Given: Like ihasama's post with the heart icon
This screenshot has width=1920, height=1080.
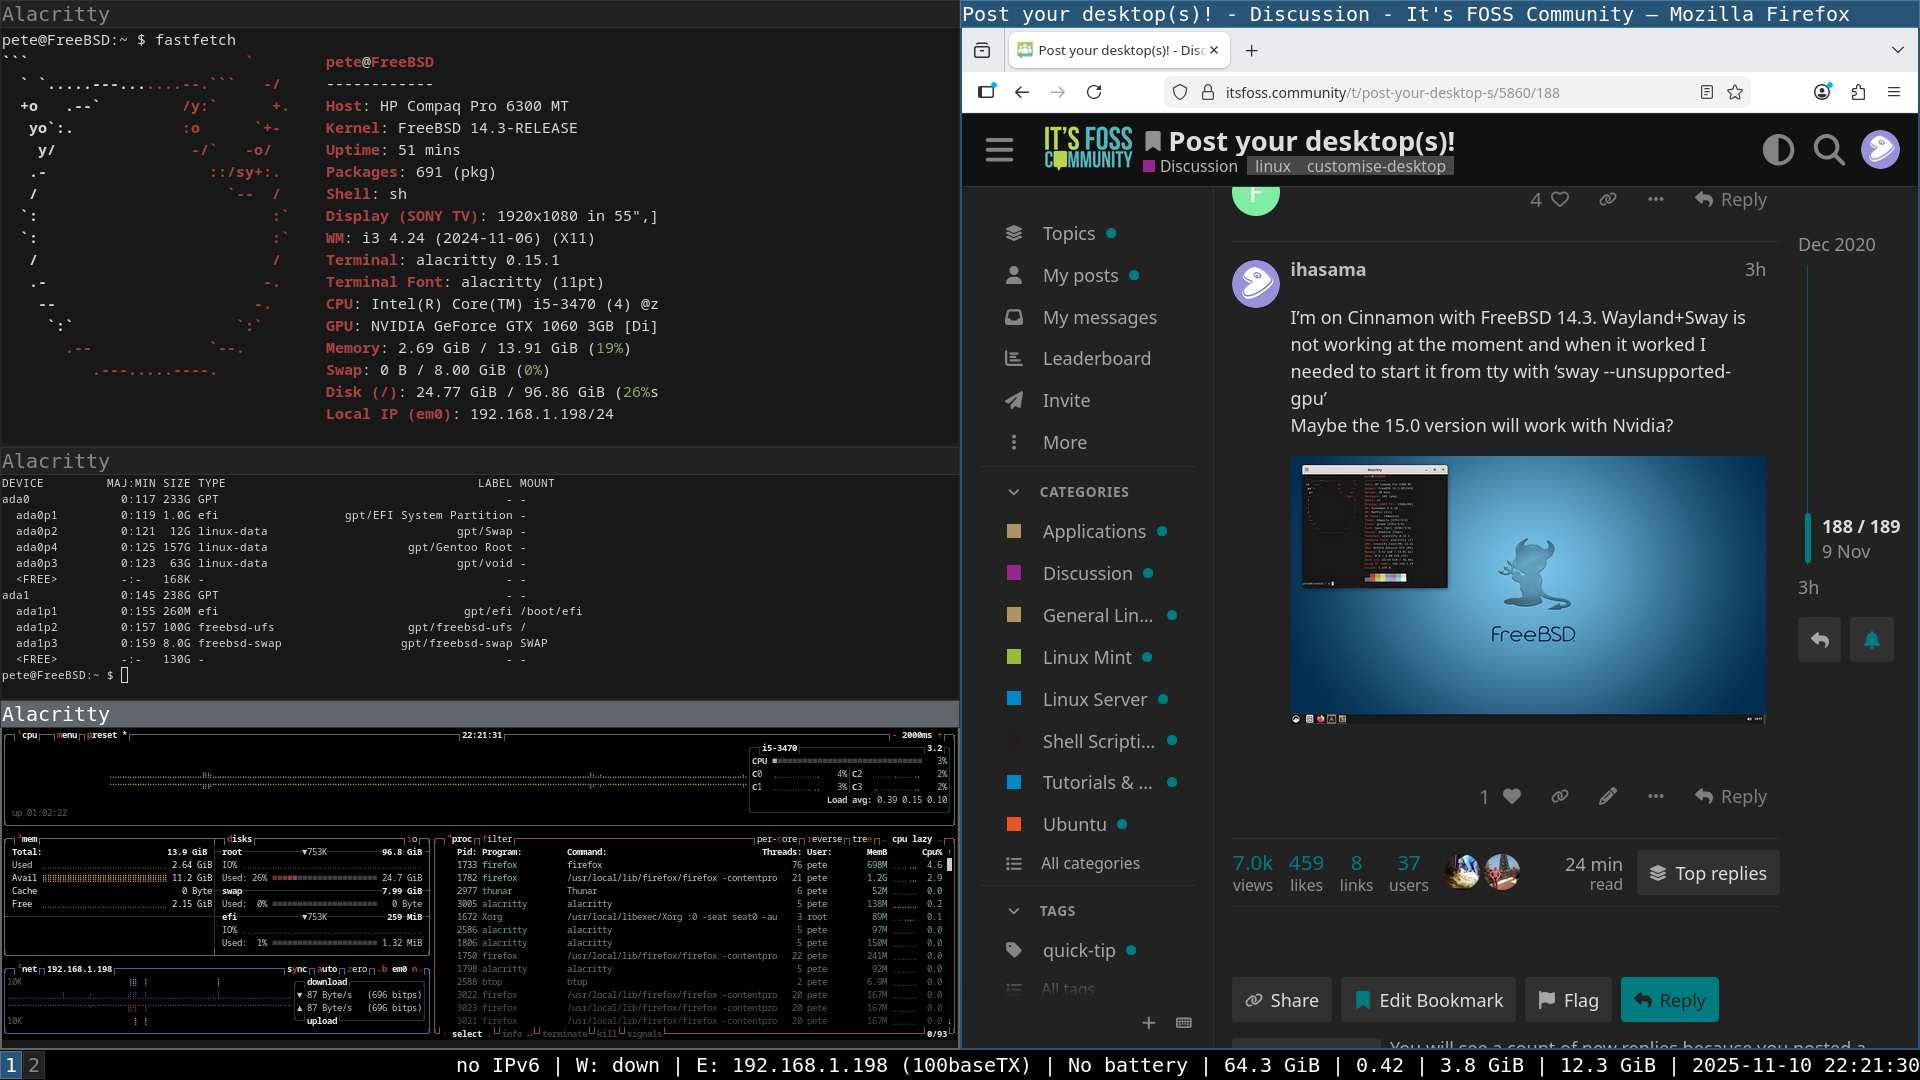Looking at the screenshot, I should pos(1512,796).
